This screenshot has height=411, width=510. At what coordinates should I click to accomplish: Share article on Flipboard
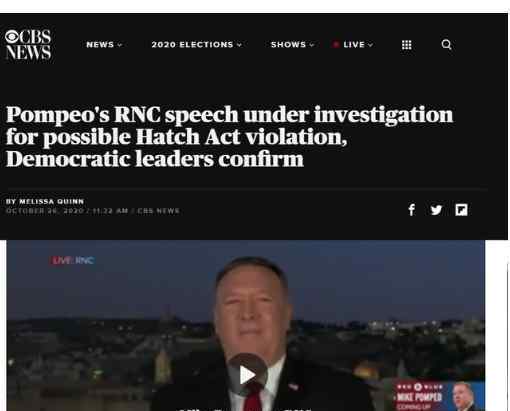[x=461, y=210]
